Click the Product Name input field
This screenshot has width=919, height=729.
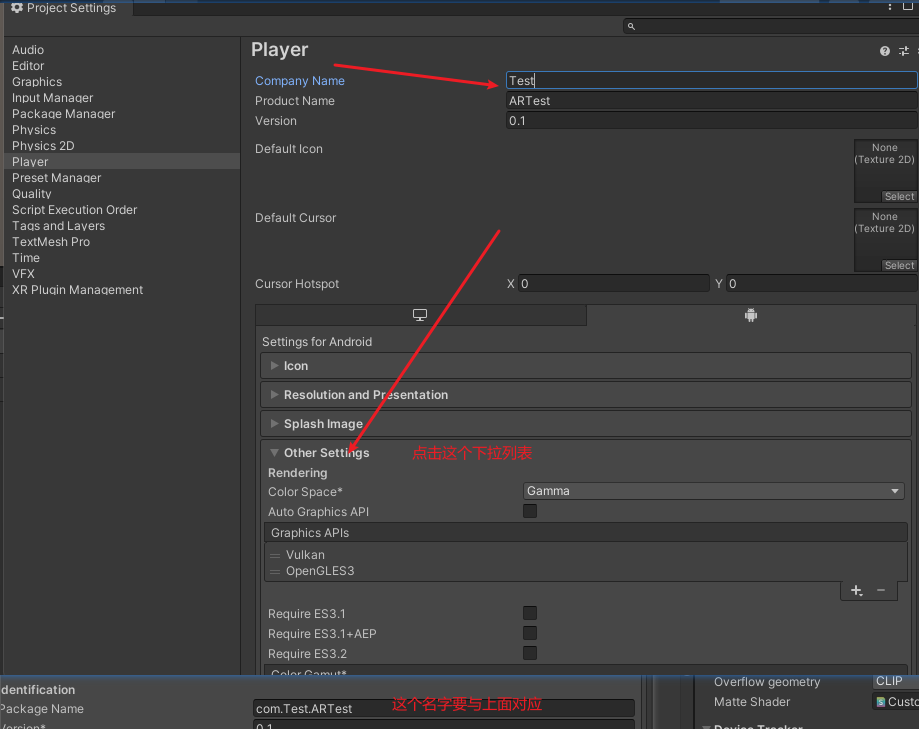(x=712, y=101)
